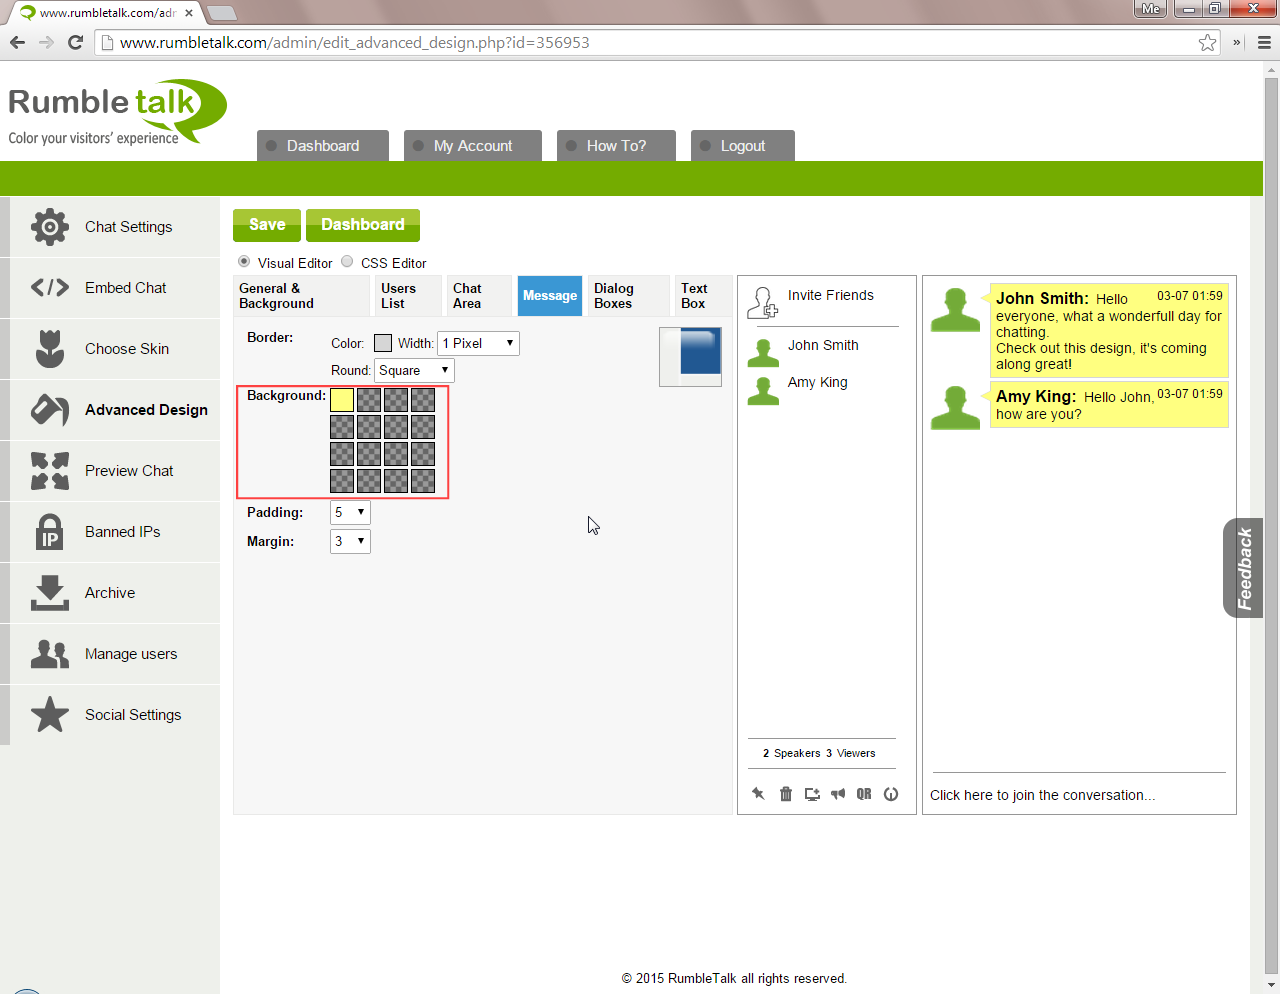1280x994 pixels.
Task: Select the Message tab
Action: pos(550,296)
